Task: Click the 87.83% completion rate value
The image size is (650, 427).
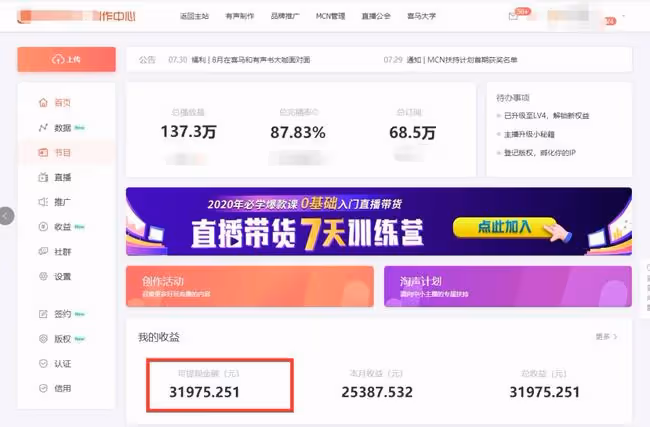Action: (298, 133)
